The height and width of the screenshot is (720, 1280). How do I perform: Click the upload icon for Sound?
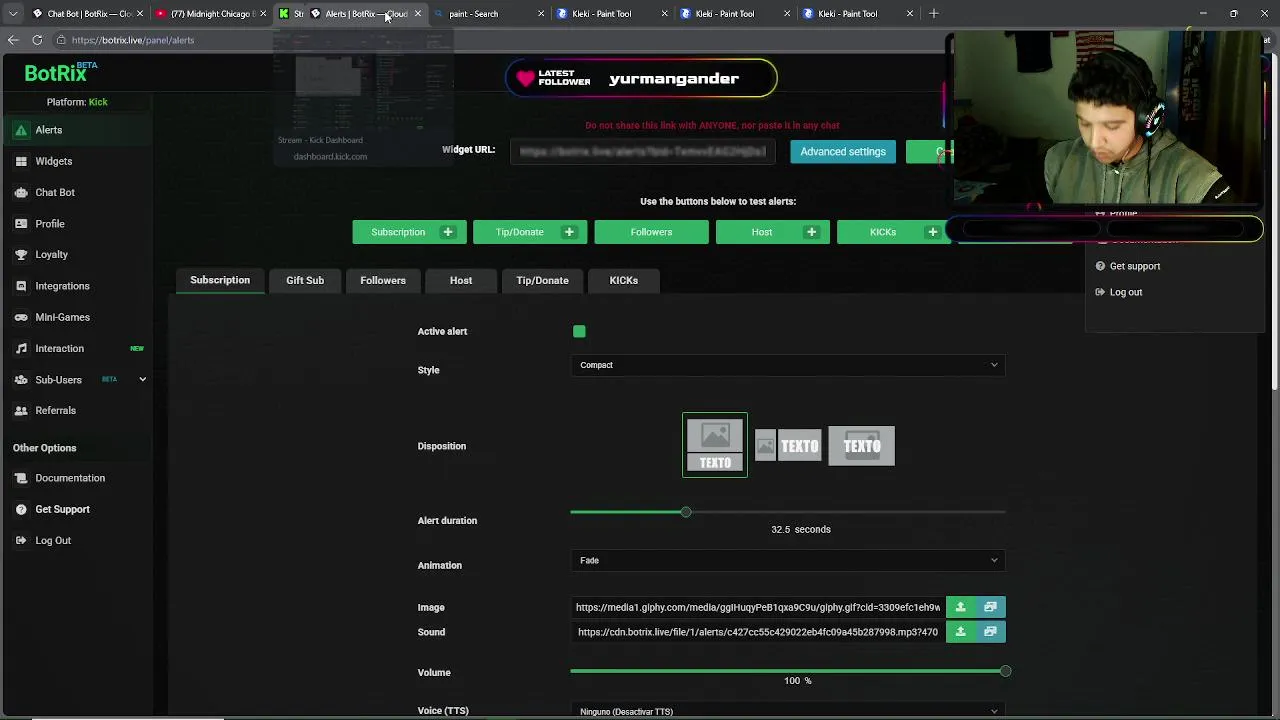(x=960, y=632)
